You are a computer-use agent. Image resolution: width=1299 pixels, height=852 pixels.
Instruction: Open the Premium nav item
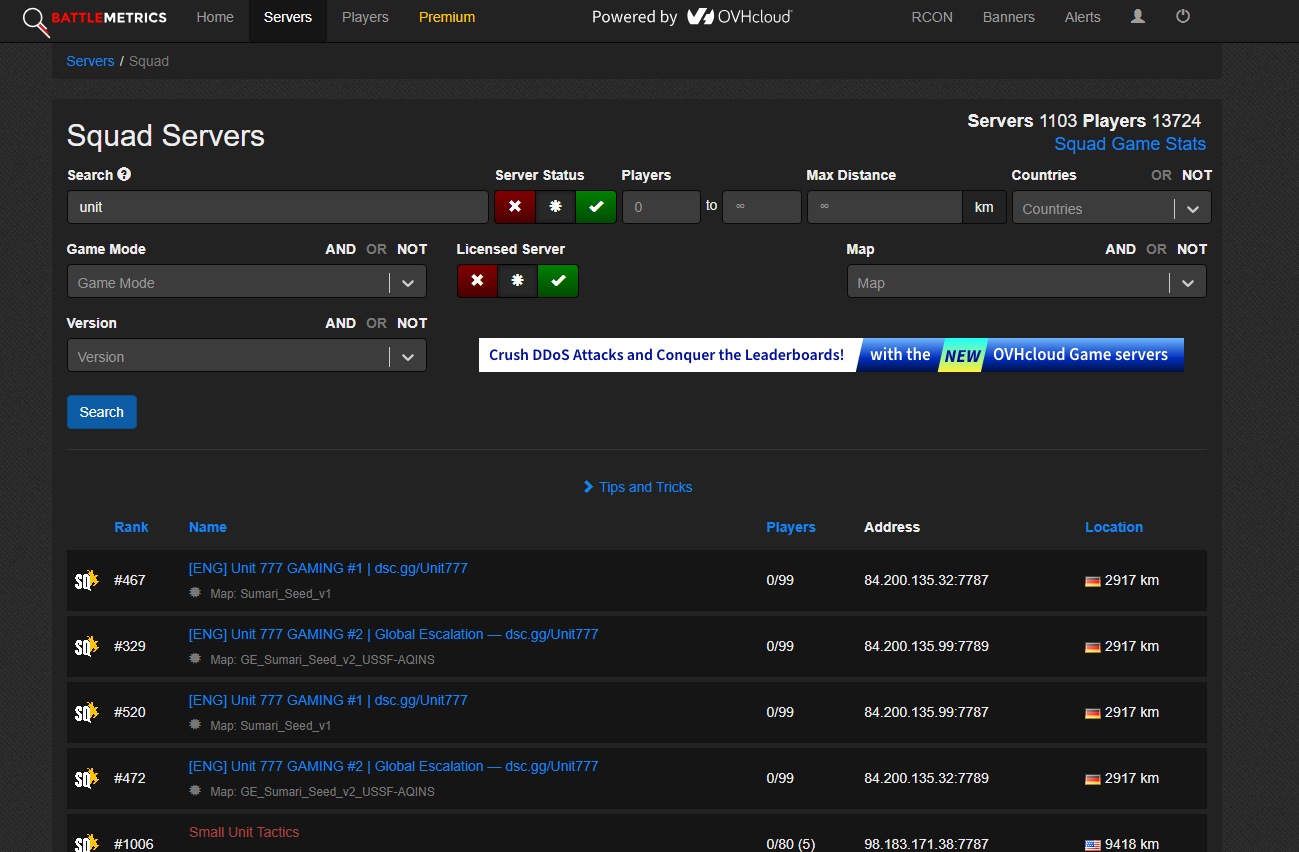(447, 17)
